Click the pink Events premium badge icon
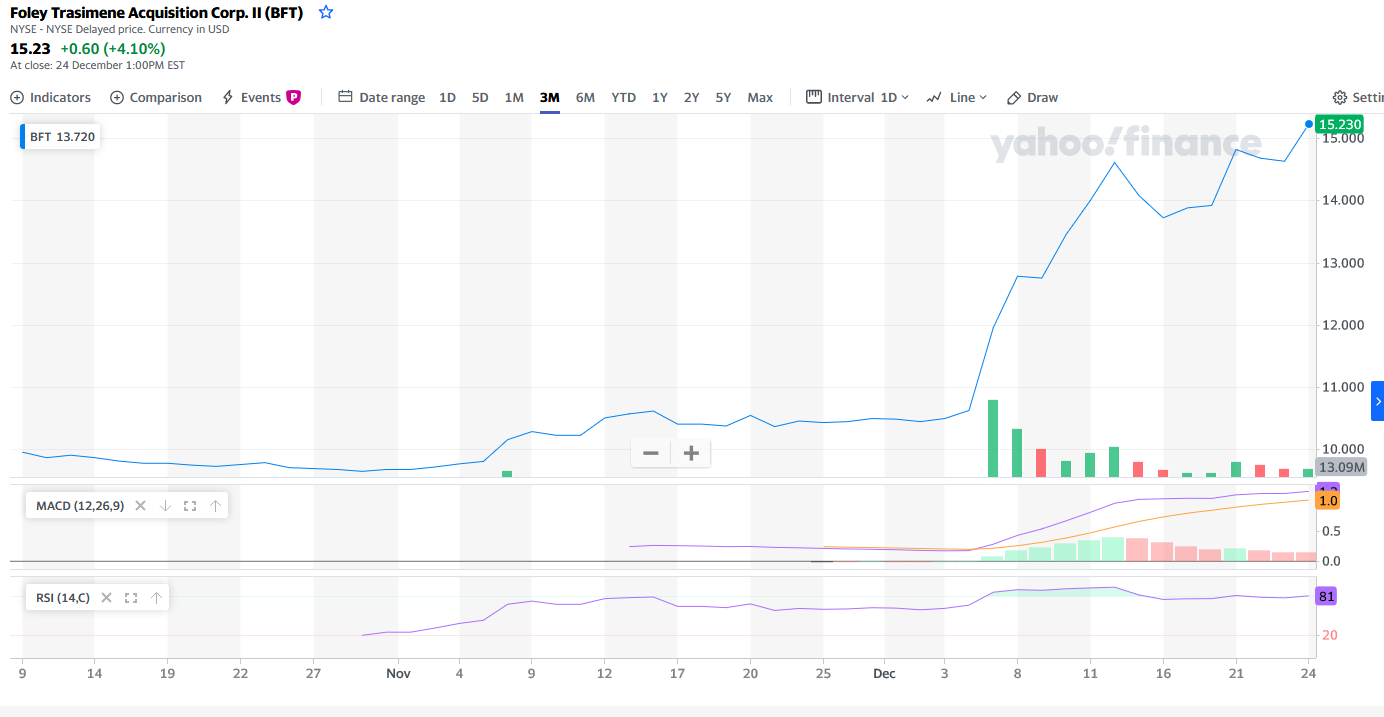 click(x=293, y=97)
